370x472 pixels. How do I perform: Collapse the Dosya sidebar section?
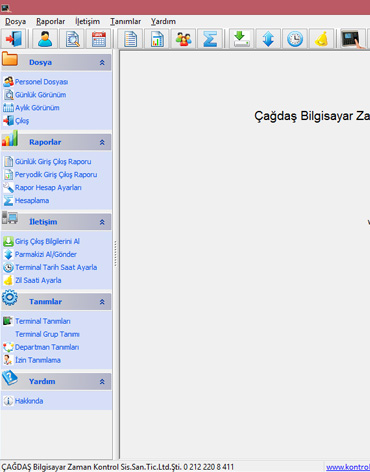coord(102,63)
